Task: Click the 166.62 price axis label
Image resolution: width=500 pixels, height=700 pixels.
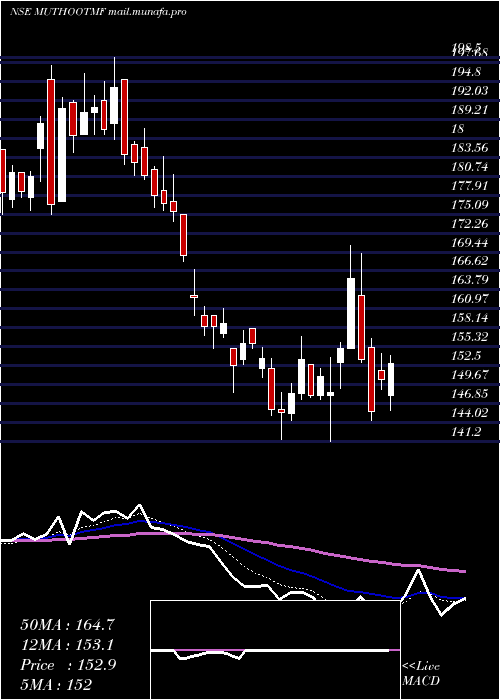Action: pos(470,262)
